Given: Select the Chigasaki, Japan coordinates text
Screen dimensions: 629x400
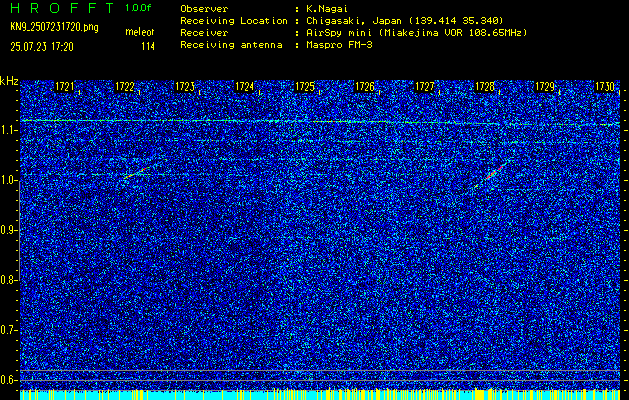Looking at the screenshot, I should [405, 20].
